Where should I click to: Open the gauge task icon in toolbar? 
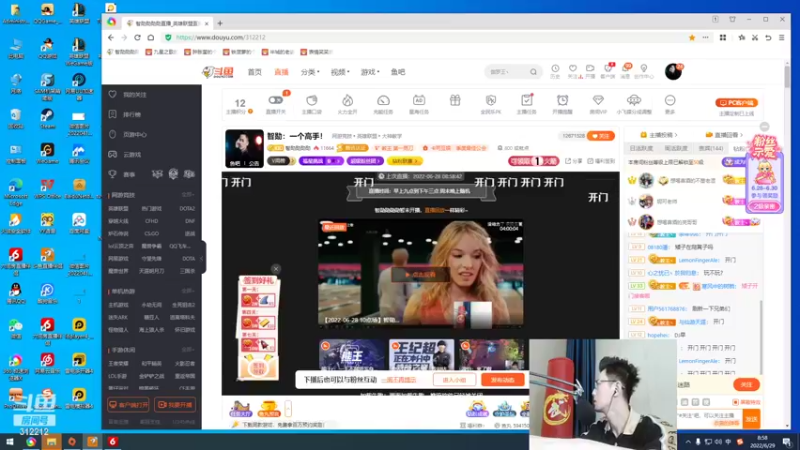pyautogui.click(x=383, y=101)
